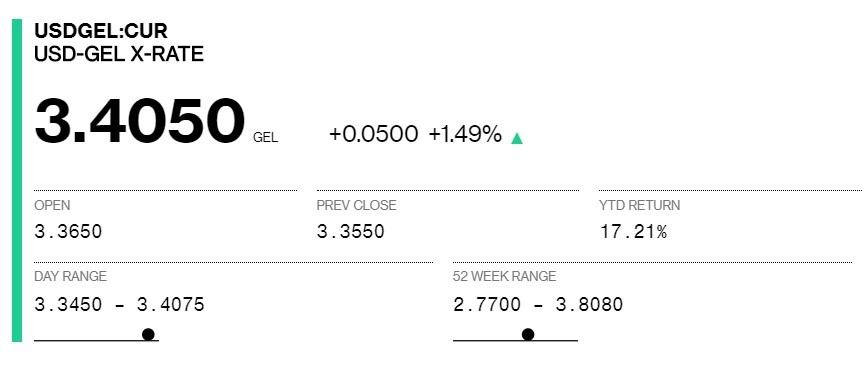This screenshot has height=367, width=865.
Task: Click the 52 week range slider dot
Action: coord(528,334)
